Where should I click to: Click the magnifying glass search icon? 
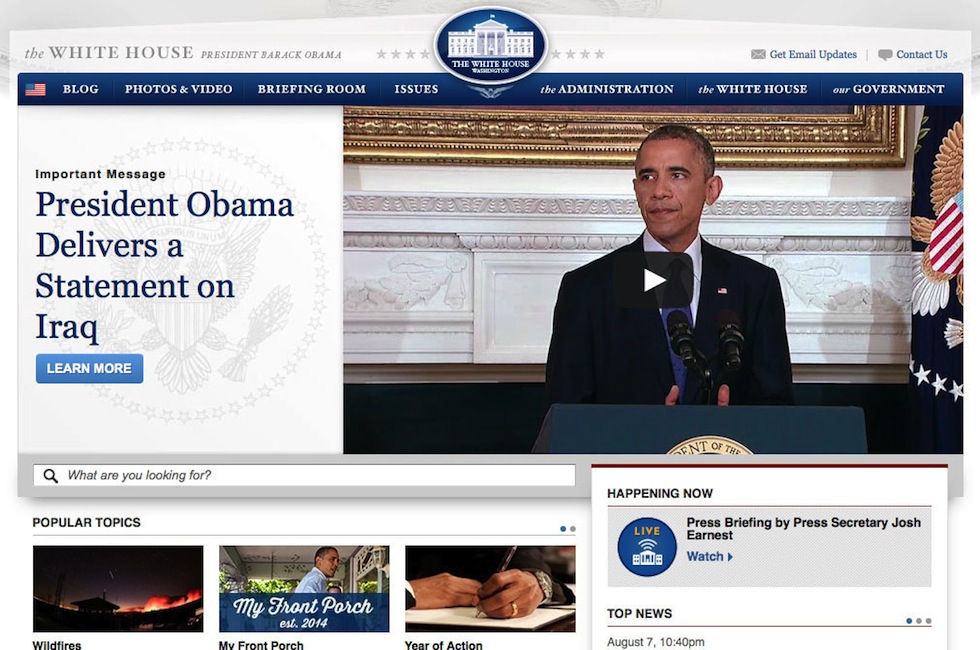(x=51, y=476)
